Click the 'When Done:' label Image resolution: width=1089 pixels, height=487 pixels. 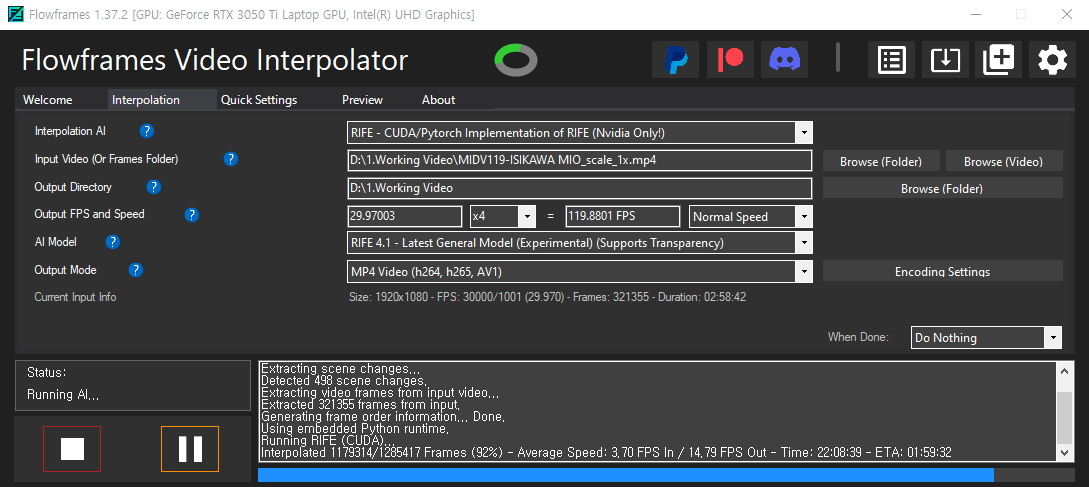coord(858,337)
